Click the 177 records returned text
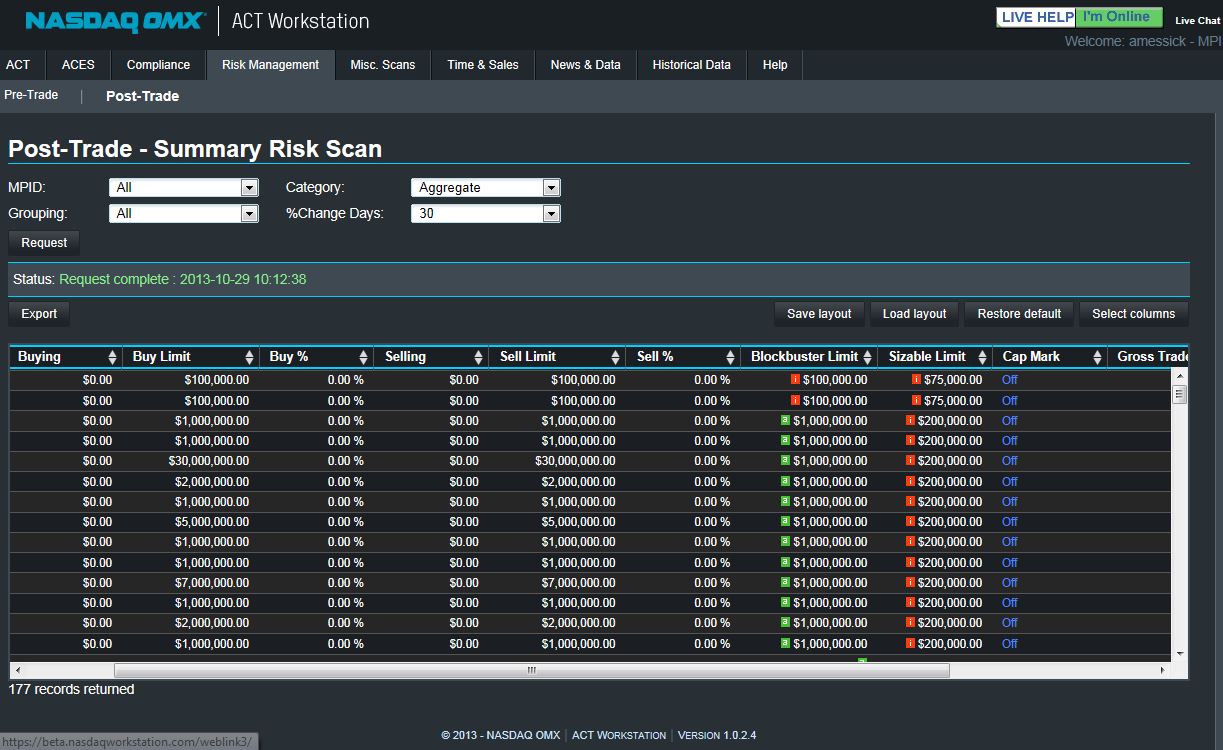The height and width of the screenshot is (750, 1223). [71, 689]
